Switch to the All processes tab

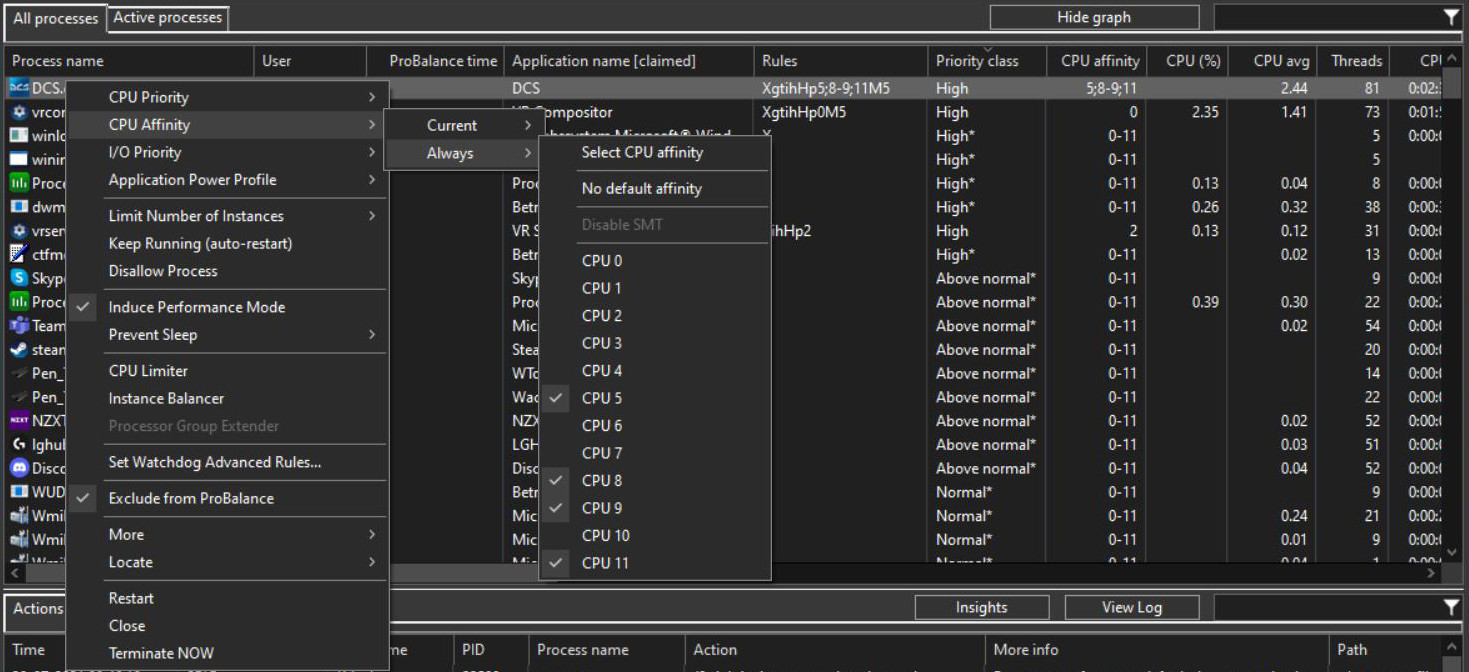(56, 18)
